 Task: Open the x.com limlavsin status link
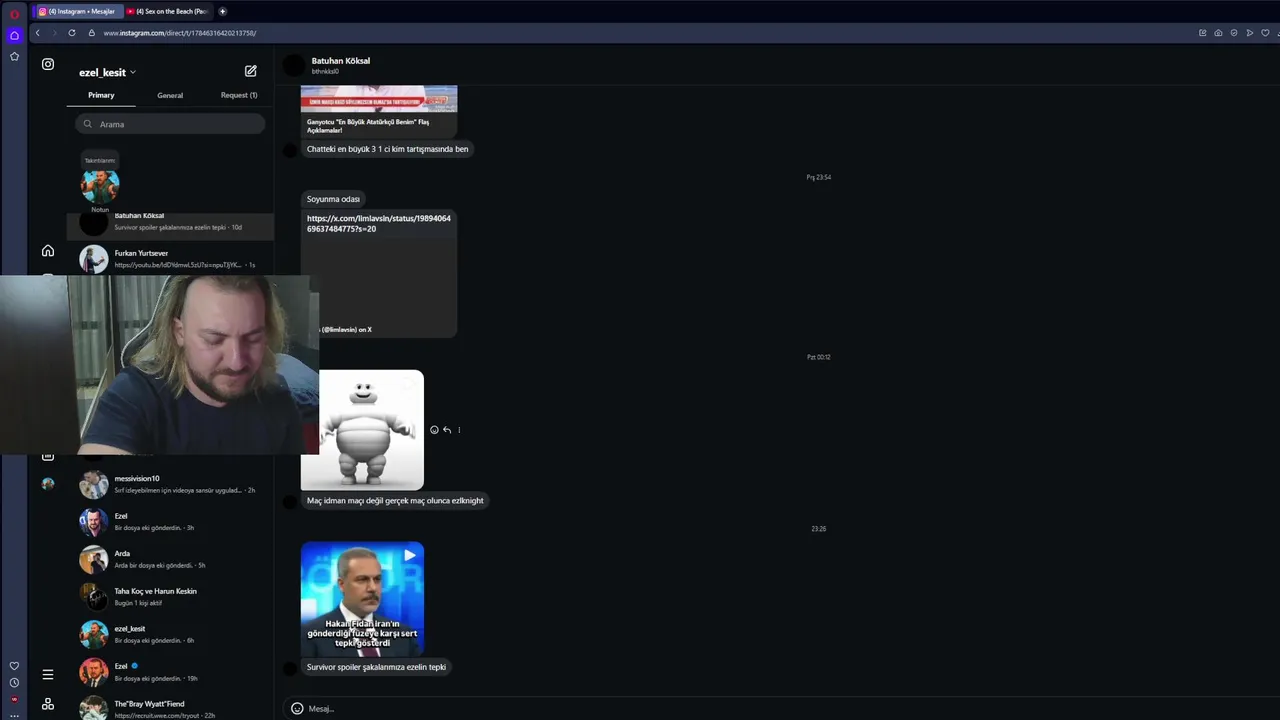pyautogui.click(x=379, y=223)
